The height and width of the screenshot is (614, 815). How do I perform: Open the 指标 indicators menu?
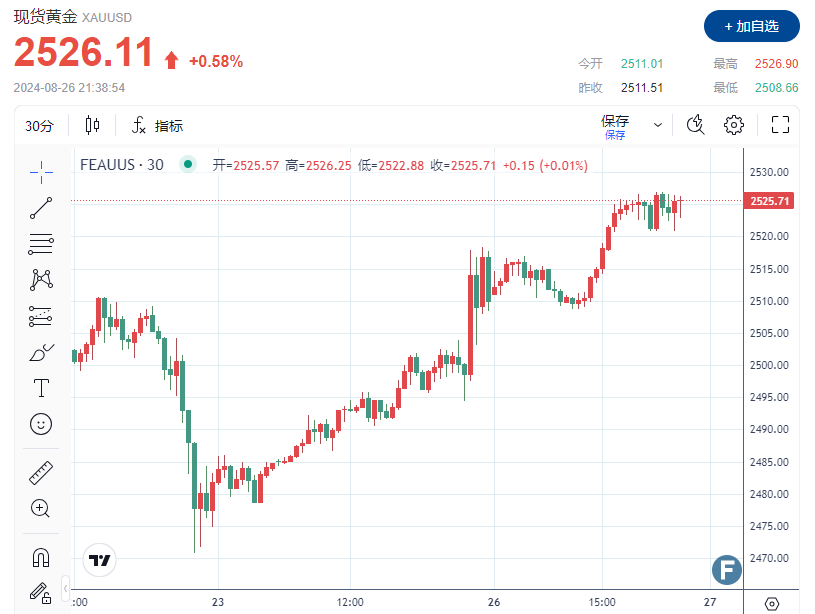(x=157, y=126)
